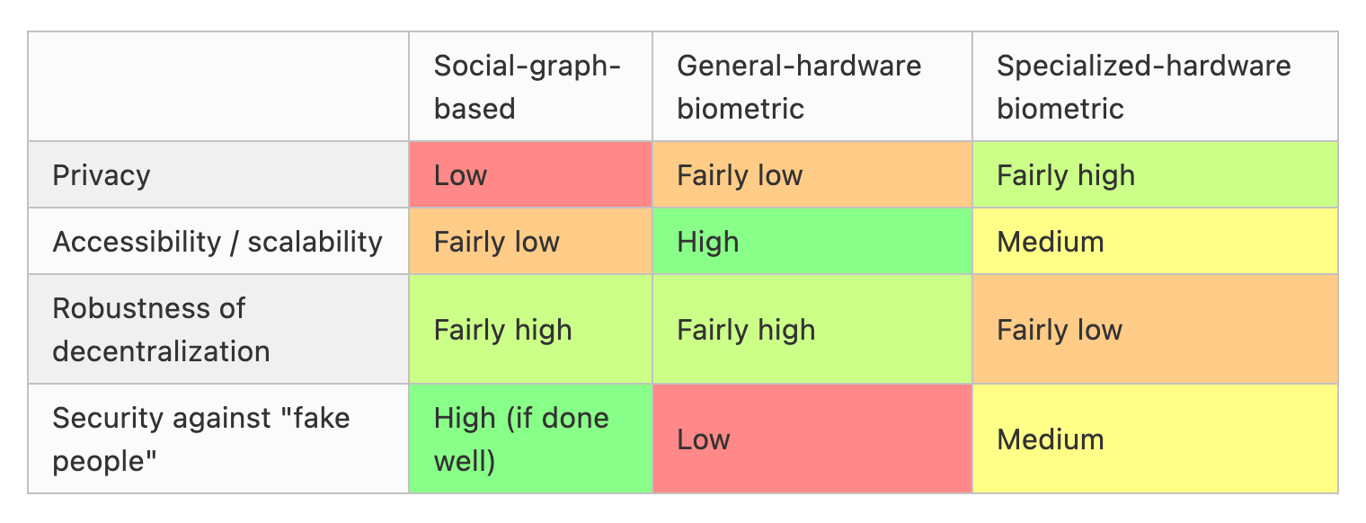Click the Social-graph-based column header
1366x523 pixels.
pyautogui.click(x=530, y=86)
